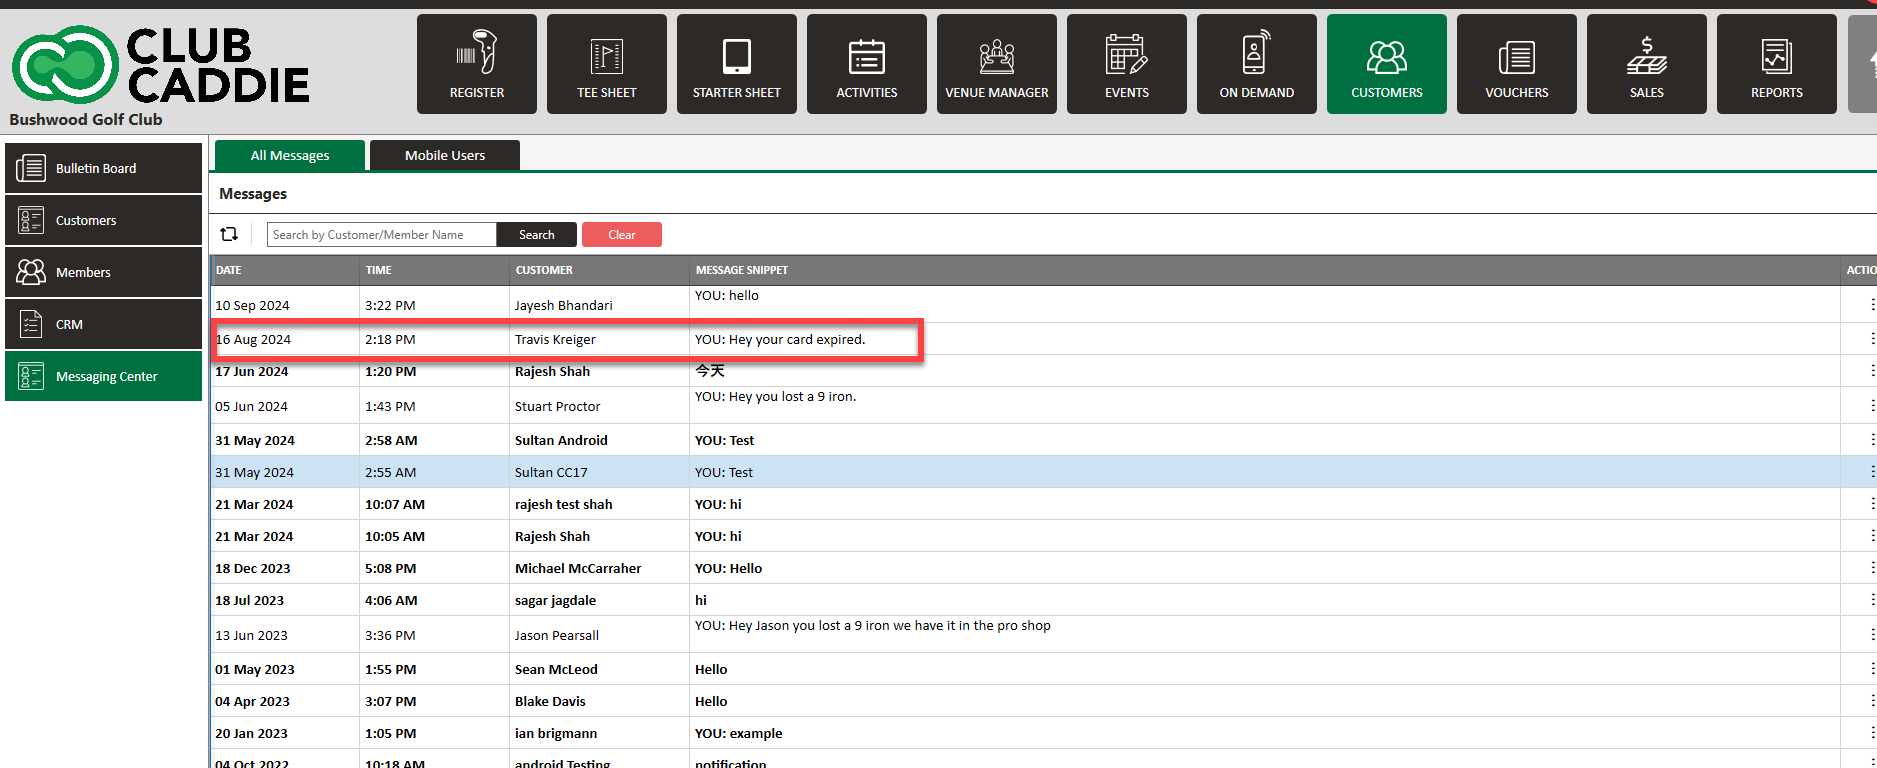Open actions menu for Sultan CC17 message
1877x768 pixels.
click(x=1871, y=472)
